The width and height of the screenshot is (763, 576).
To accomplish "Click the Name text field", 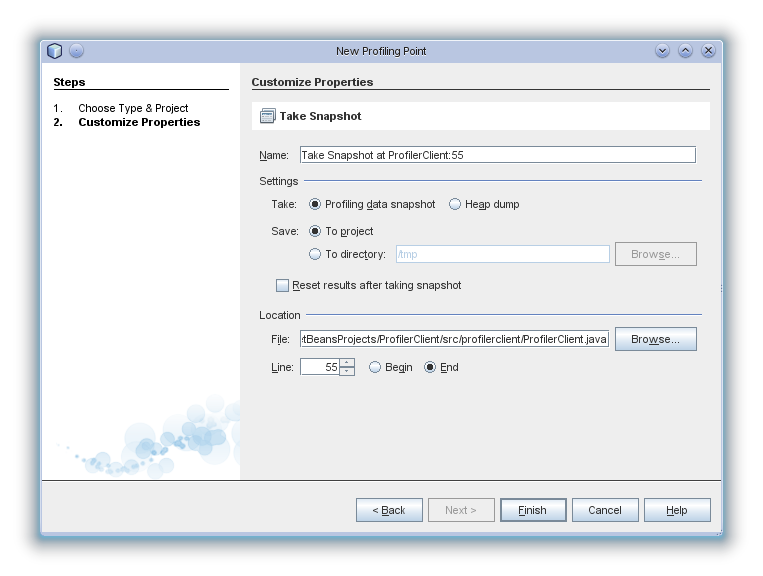I will (498, 155).
